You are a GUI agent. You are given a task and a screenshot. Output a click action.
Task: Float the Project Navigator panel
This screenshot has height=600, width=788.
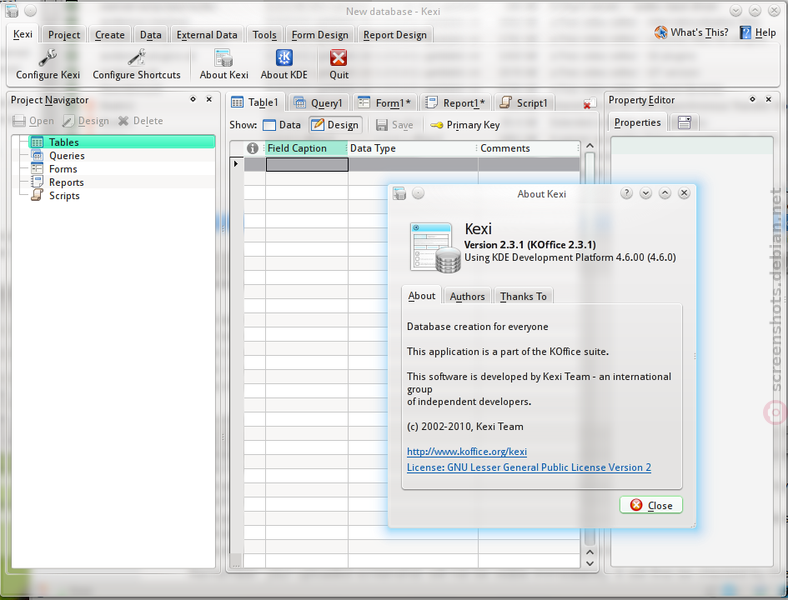(x=193, y=99)
